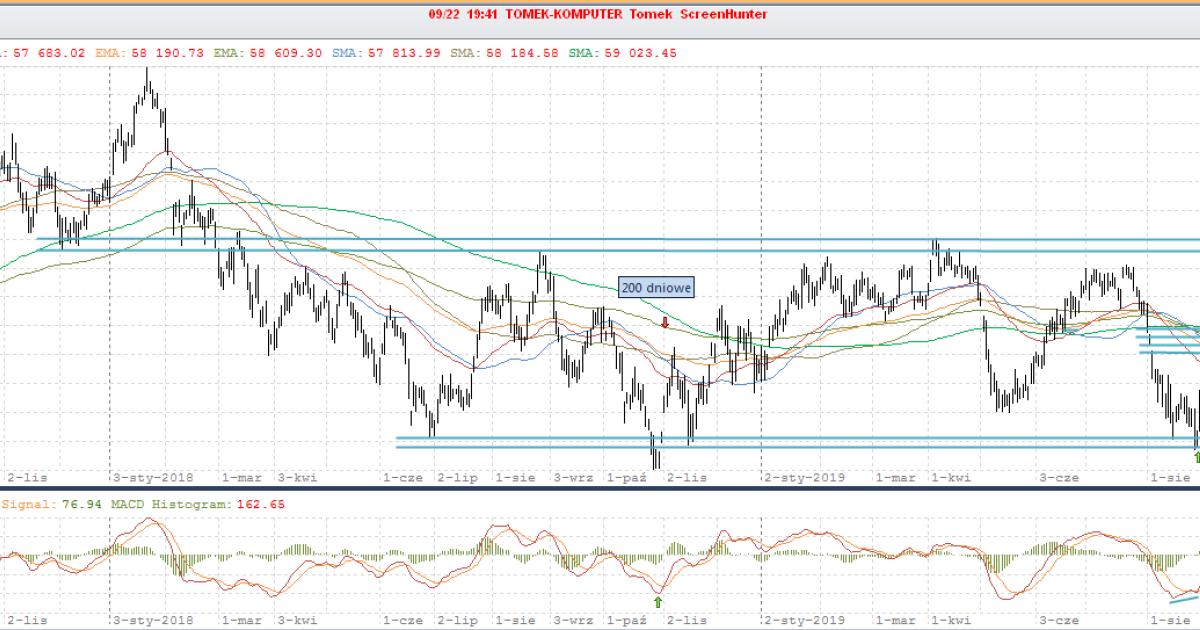
Task: Click the red down arrow marker on the price chart
Action: [665, 322]
